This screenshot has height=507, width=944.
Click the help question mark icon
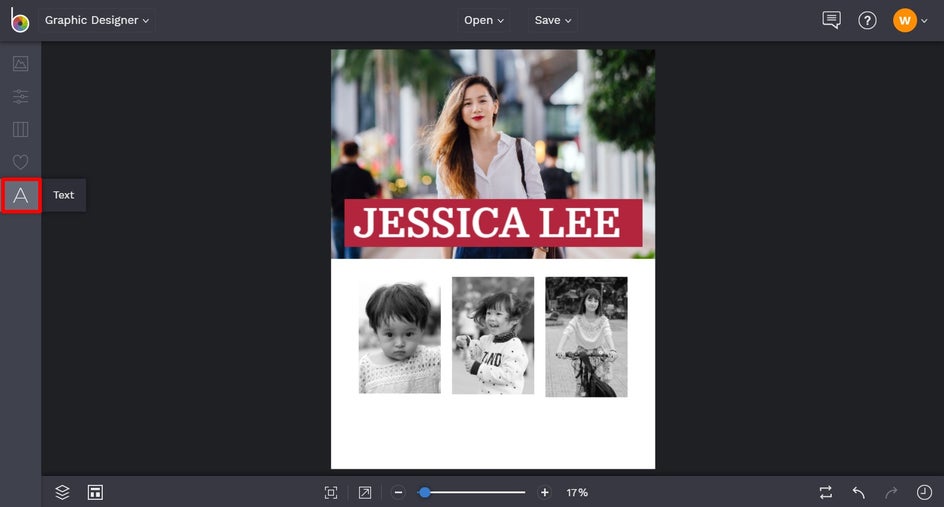point(867,20)
